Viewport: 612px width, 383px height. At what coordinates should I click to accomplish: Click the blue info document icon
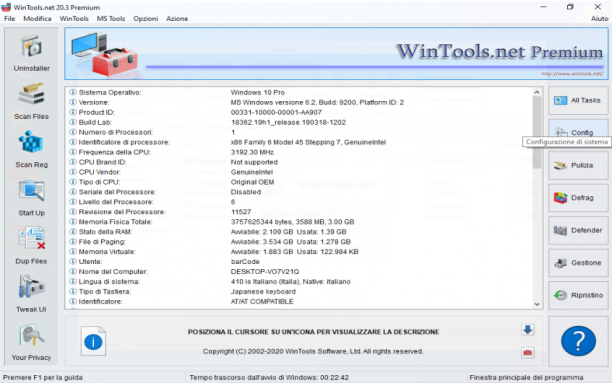(x=93, y=341)
